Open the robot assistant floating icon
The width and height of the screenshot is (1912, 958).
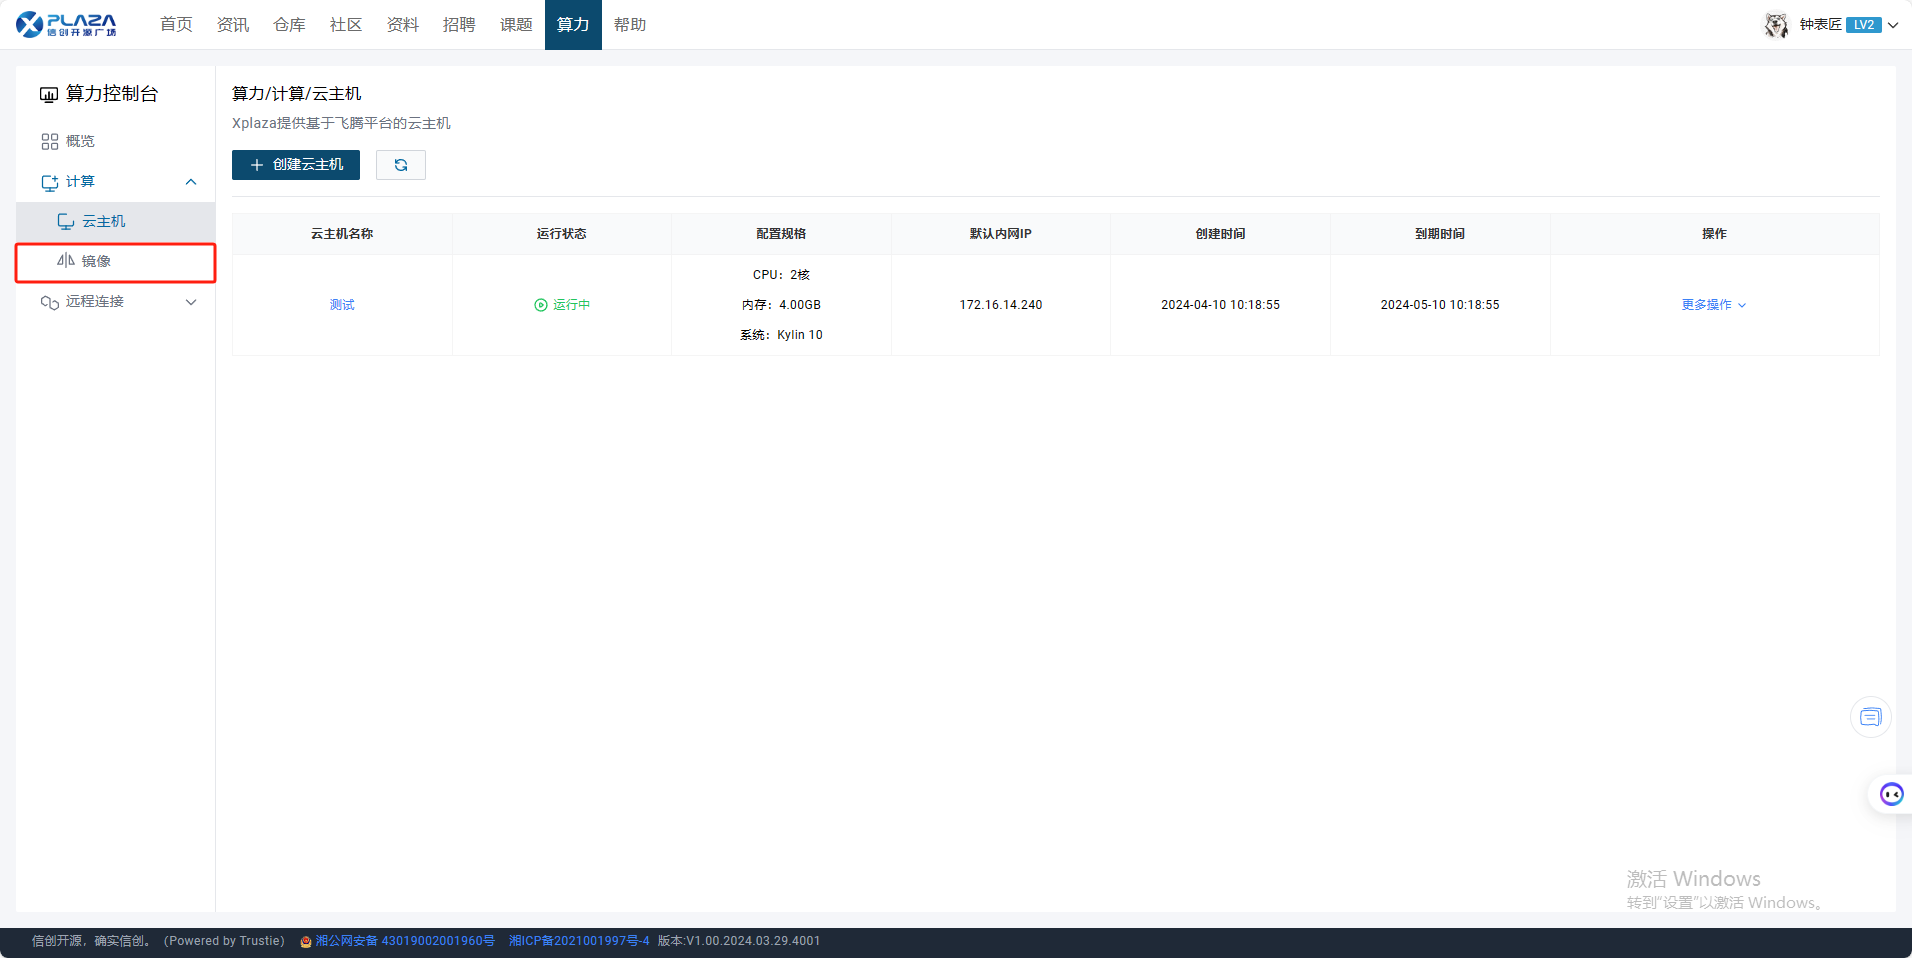[x=1891, y=794]
